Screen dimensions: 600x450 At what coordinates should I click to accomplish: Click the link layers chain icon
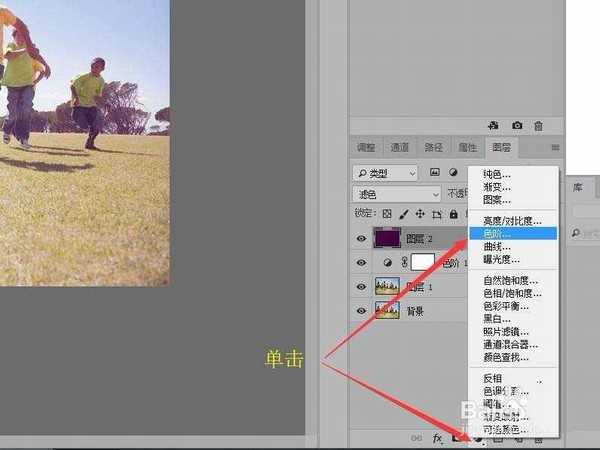416,438
